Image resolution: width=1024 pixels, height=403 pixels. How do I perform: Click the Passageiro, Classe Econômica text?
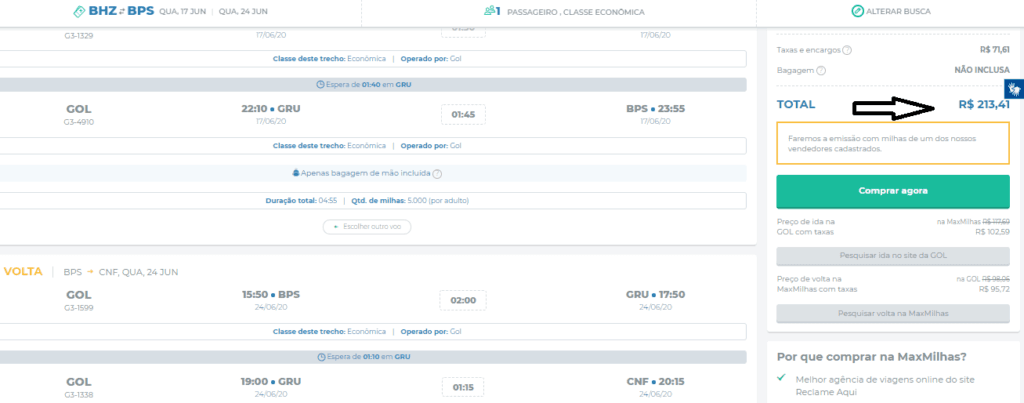(574, 12)
